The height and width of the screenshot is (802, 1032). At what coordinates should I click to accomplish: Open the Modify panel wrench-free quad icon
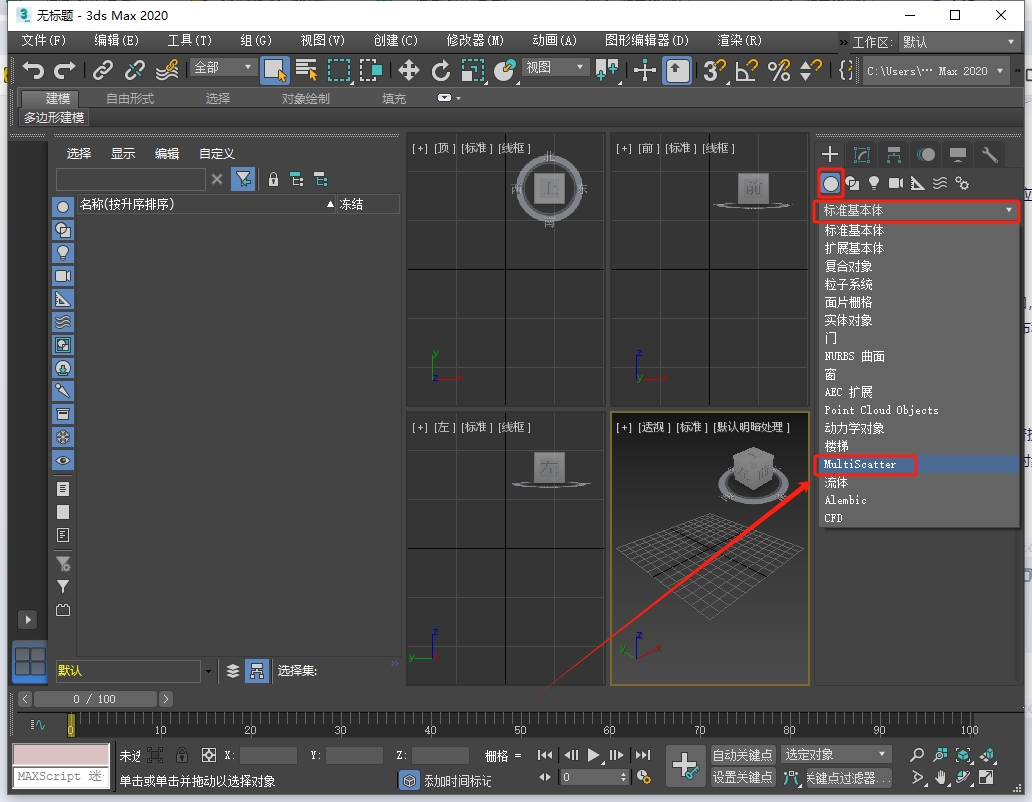[862, 154]
